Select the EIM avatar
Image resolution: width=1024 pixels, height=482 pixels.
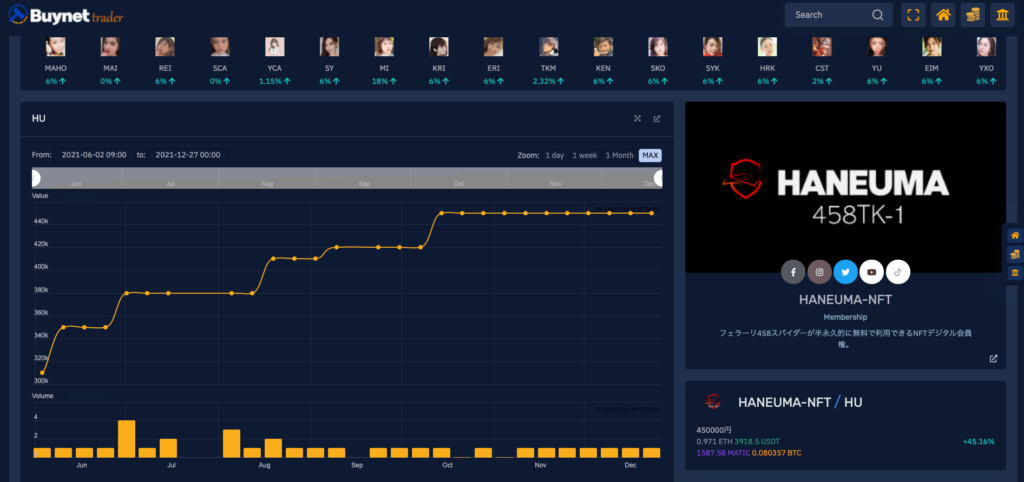point(932,46)
